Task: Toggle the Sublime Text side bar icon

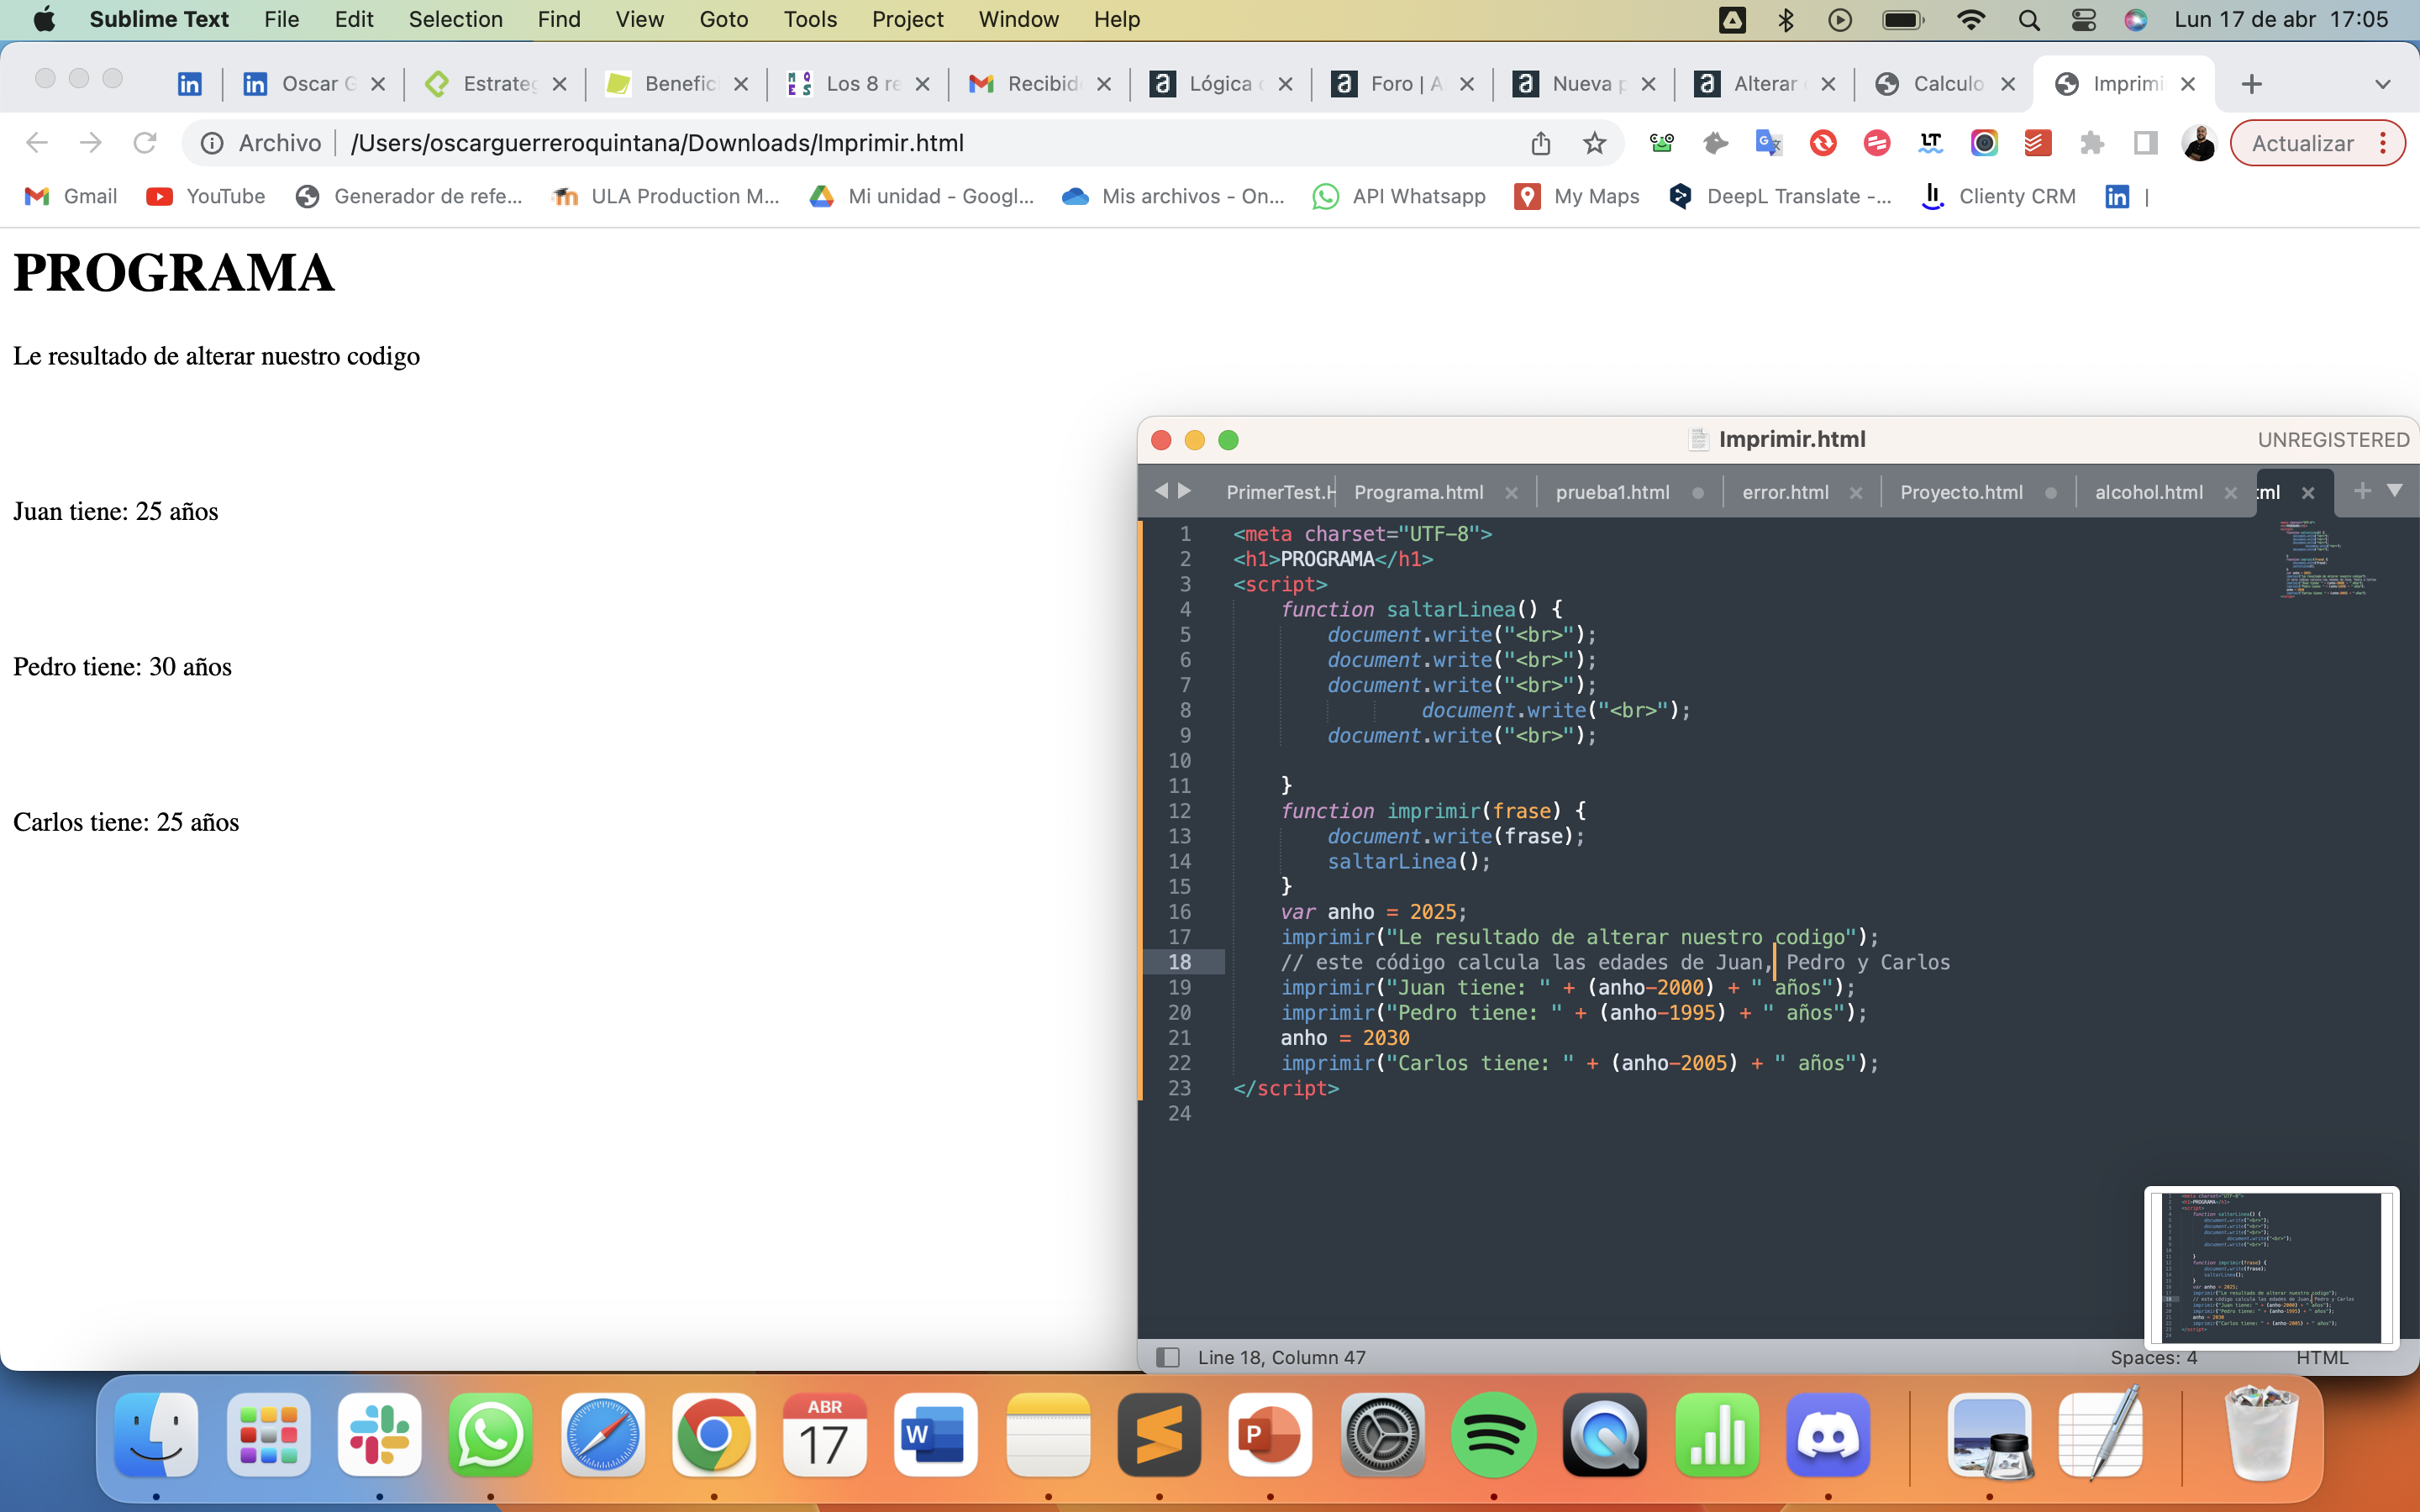Action: pyautogui.click(x=1167, y=1357)
